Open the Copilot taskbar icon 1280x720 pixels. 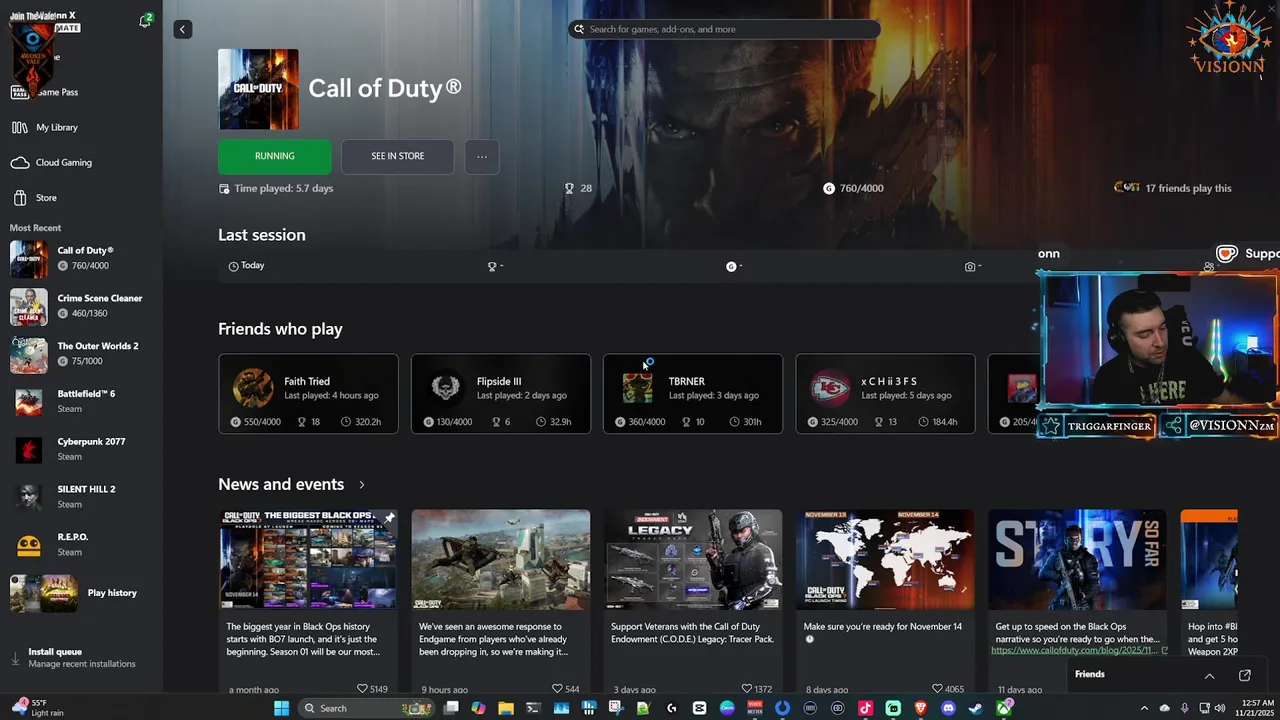pyautogui.click(x=478, y=708)
